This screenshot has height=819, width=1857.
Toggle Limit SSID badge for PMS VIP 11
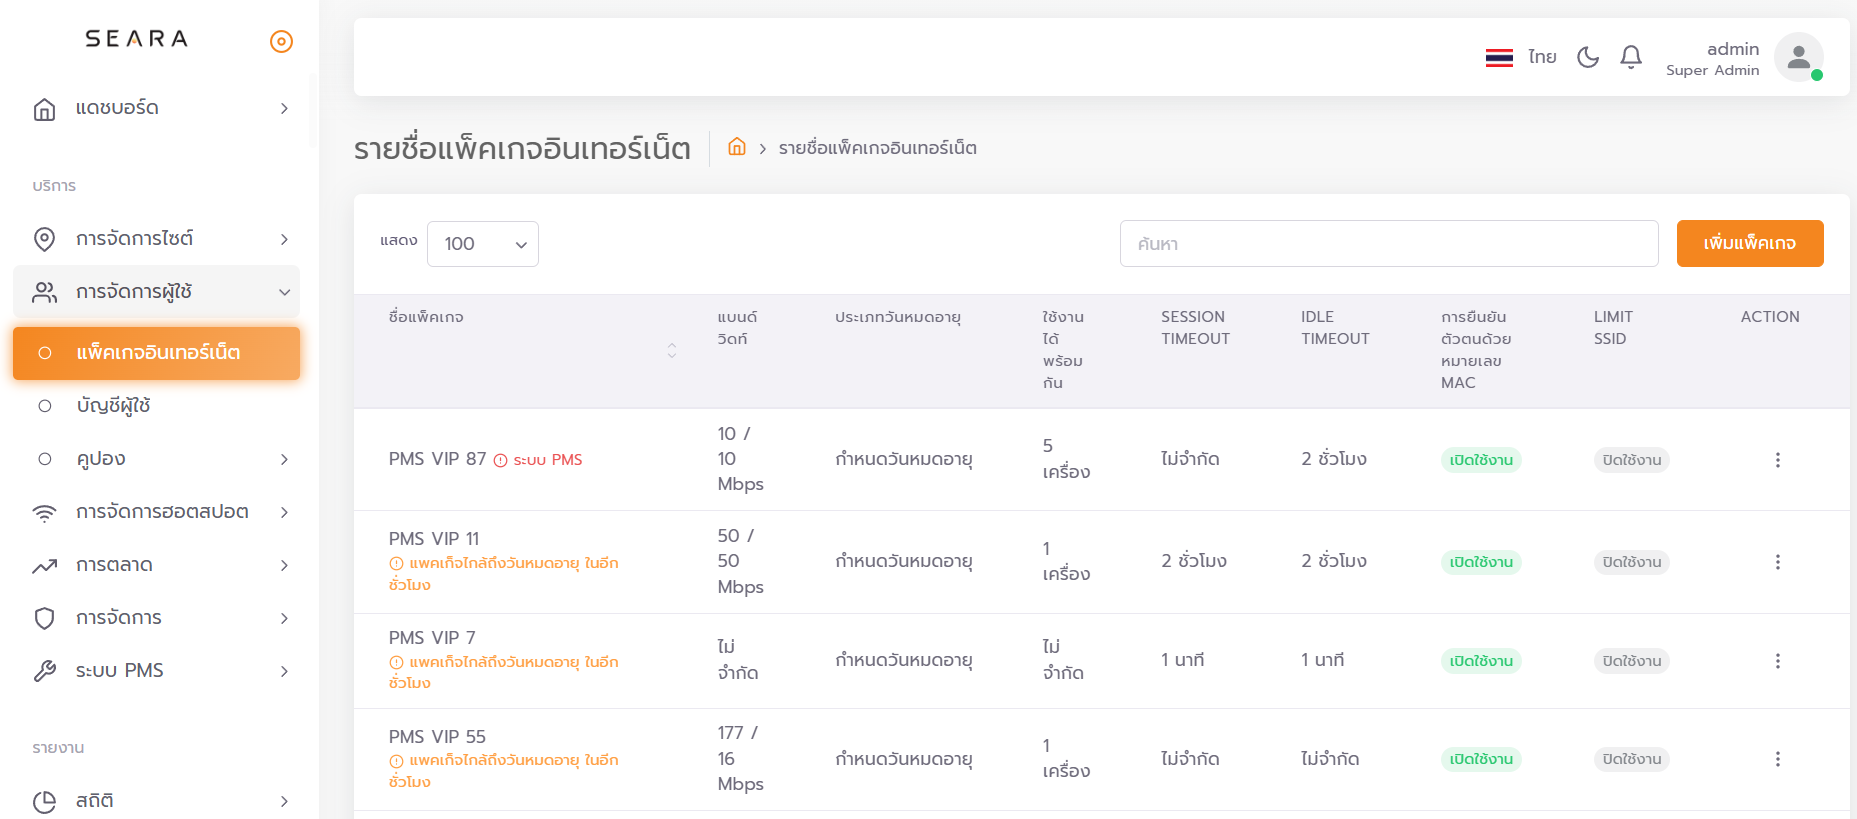[x=1631, y=562]
